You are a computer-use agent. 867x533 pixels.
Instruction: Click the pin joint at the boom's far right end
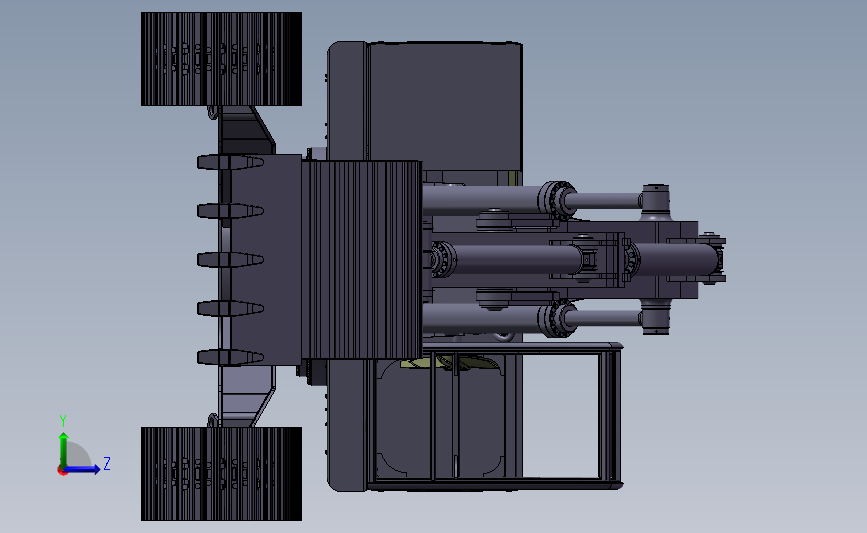point(710,259)
